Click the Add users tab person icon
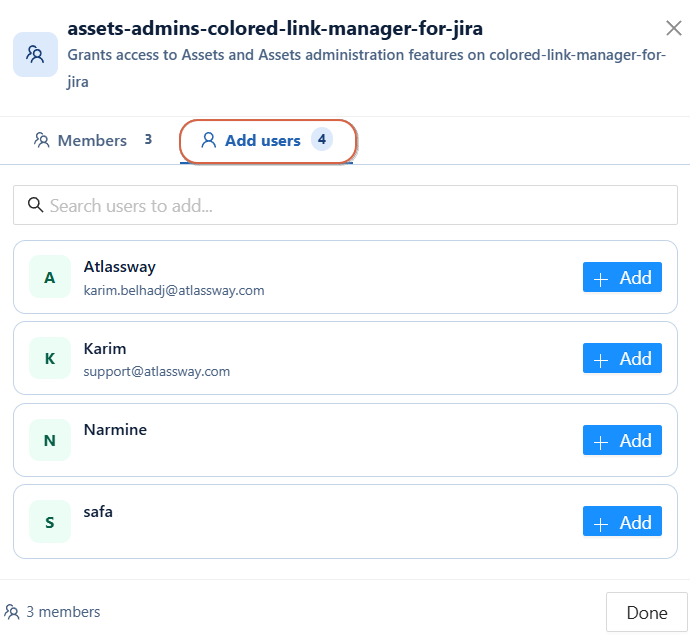Image resolution: width=690 pixels, height=637 pixels. (208, 140)
